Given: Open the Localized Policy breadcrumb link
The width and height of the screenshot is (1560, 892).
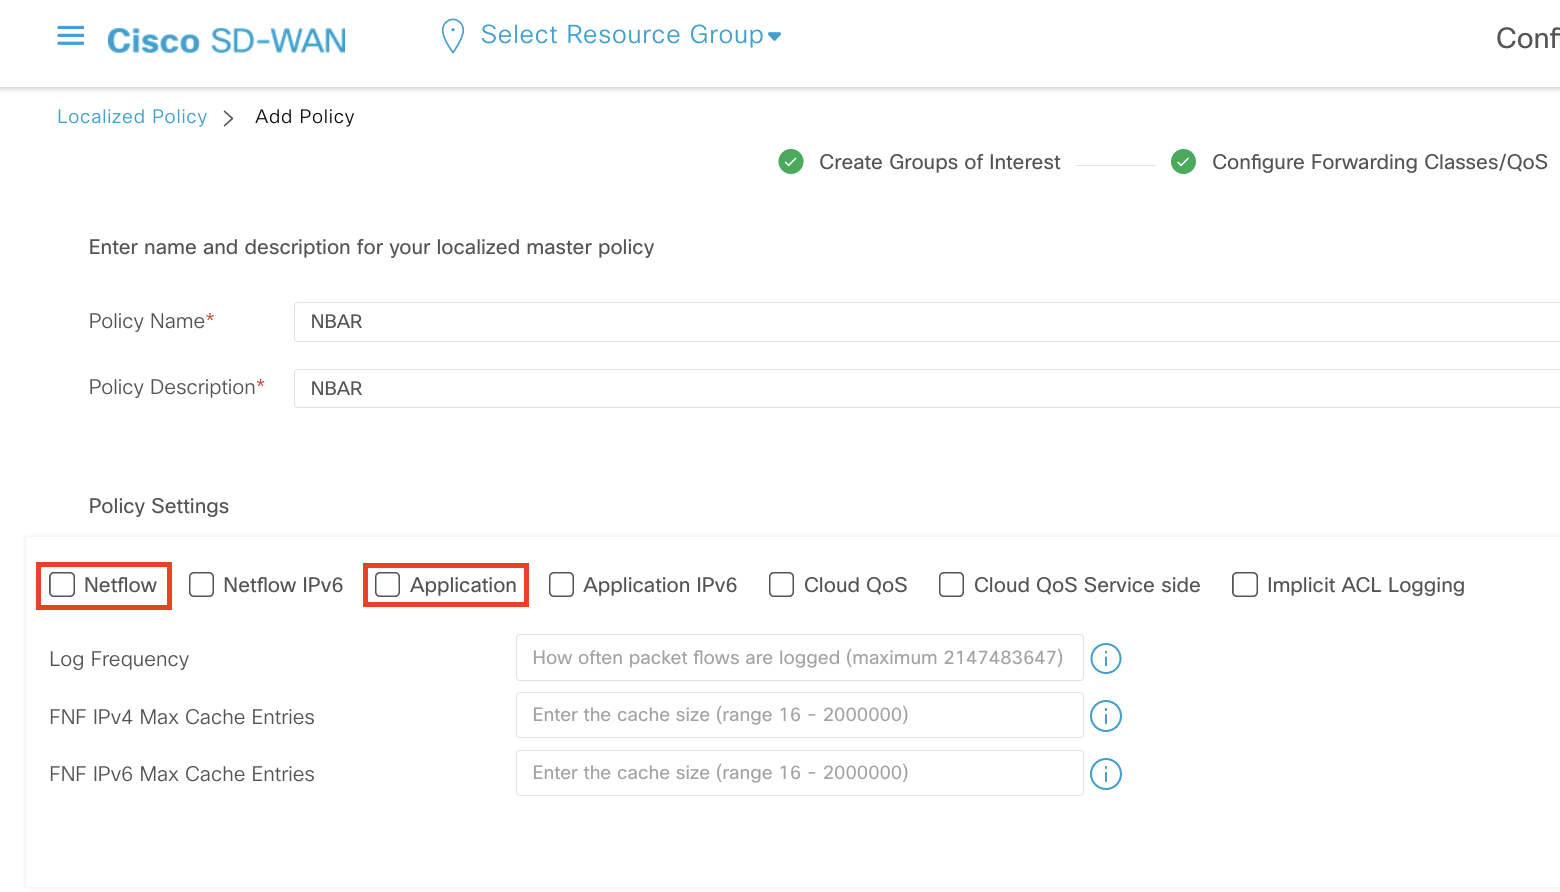Looking at the screenshot, I should tap(132, 116).
